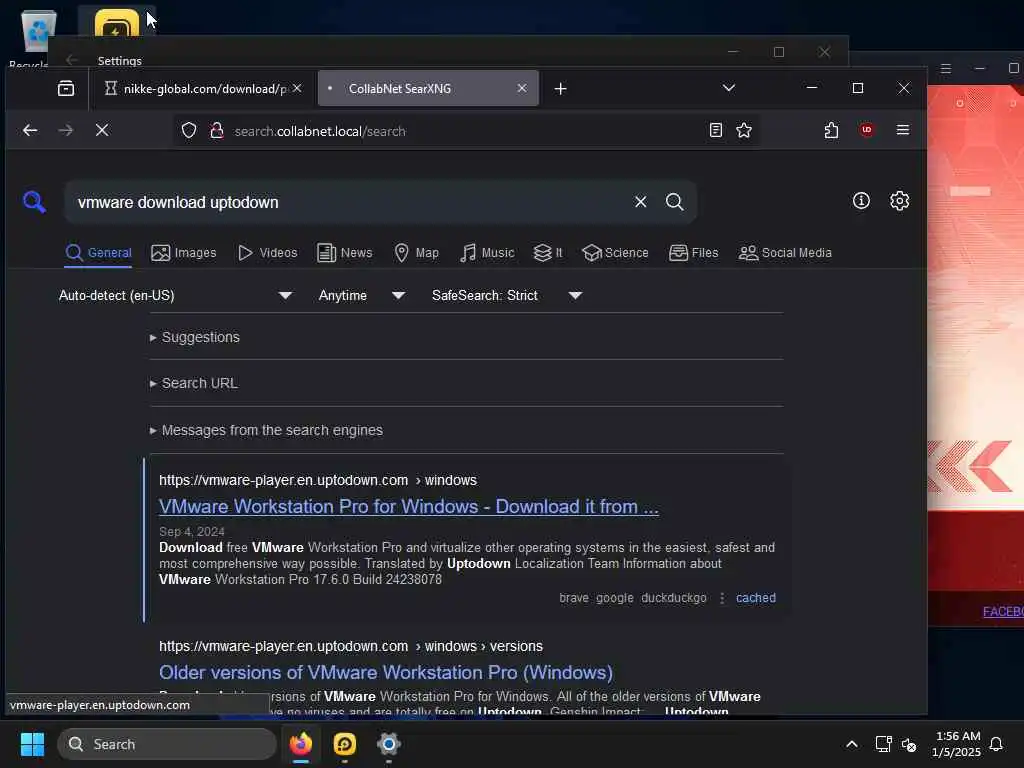Open Firefox extensions puzzle icon
1024x768 pixels.
point(831,131)
